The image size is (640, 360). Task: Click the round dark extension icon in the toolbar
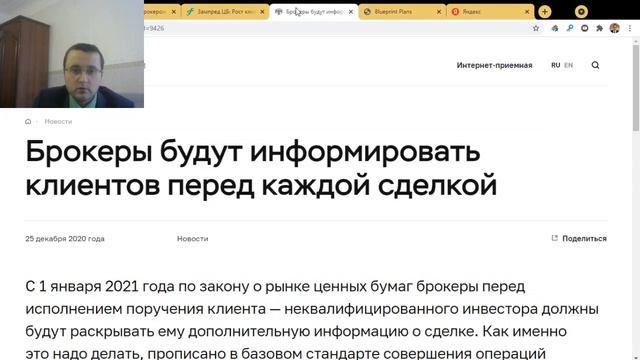[584, 28]
